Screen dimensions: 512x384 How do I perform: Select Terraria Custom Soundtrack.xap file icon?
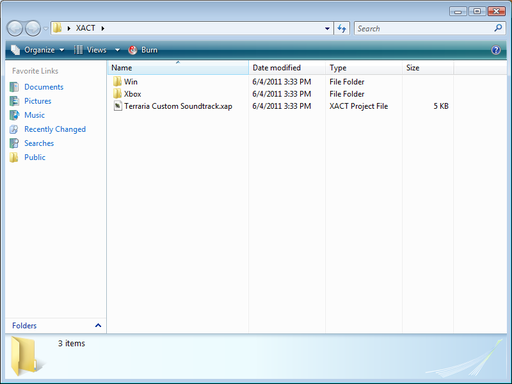coord(117,106)
